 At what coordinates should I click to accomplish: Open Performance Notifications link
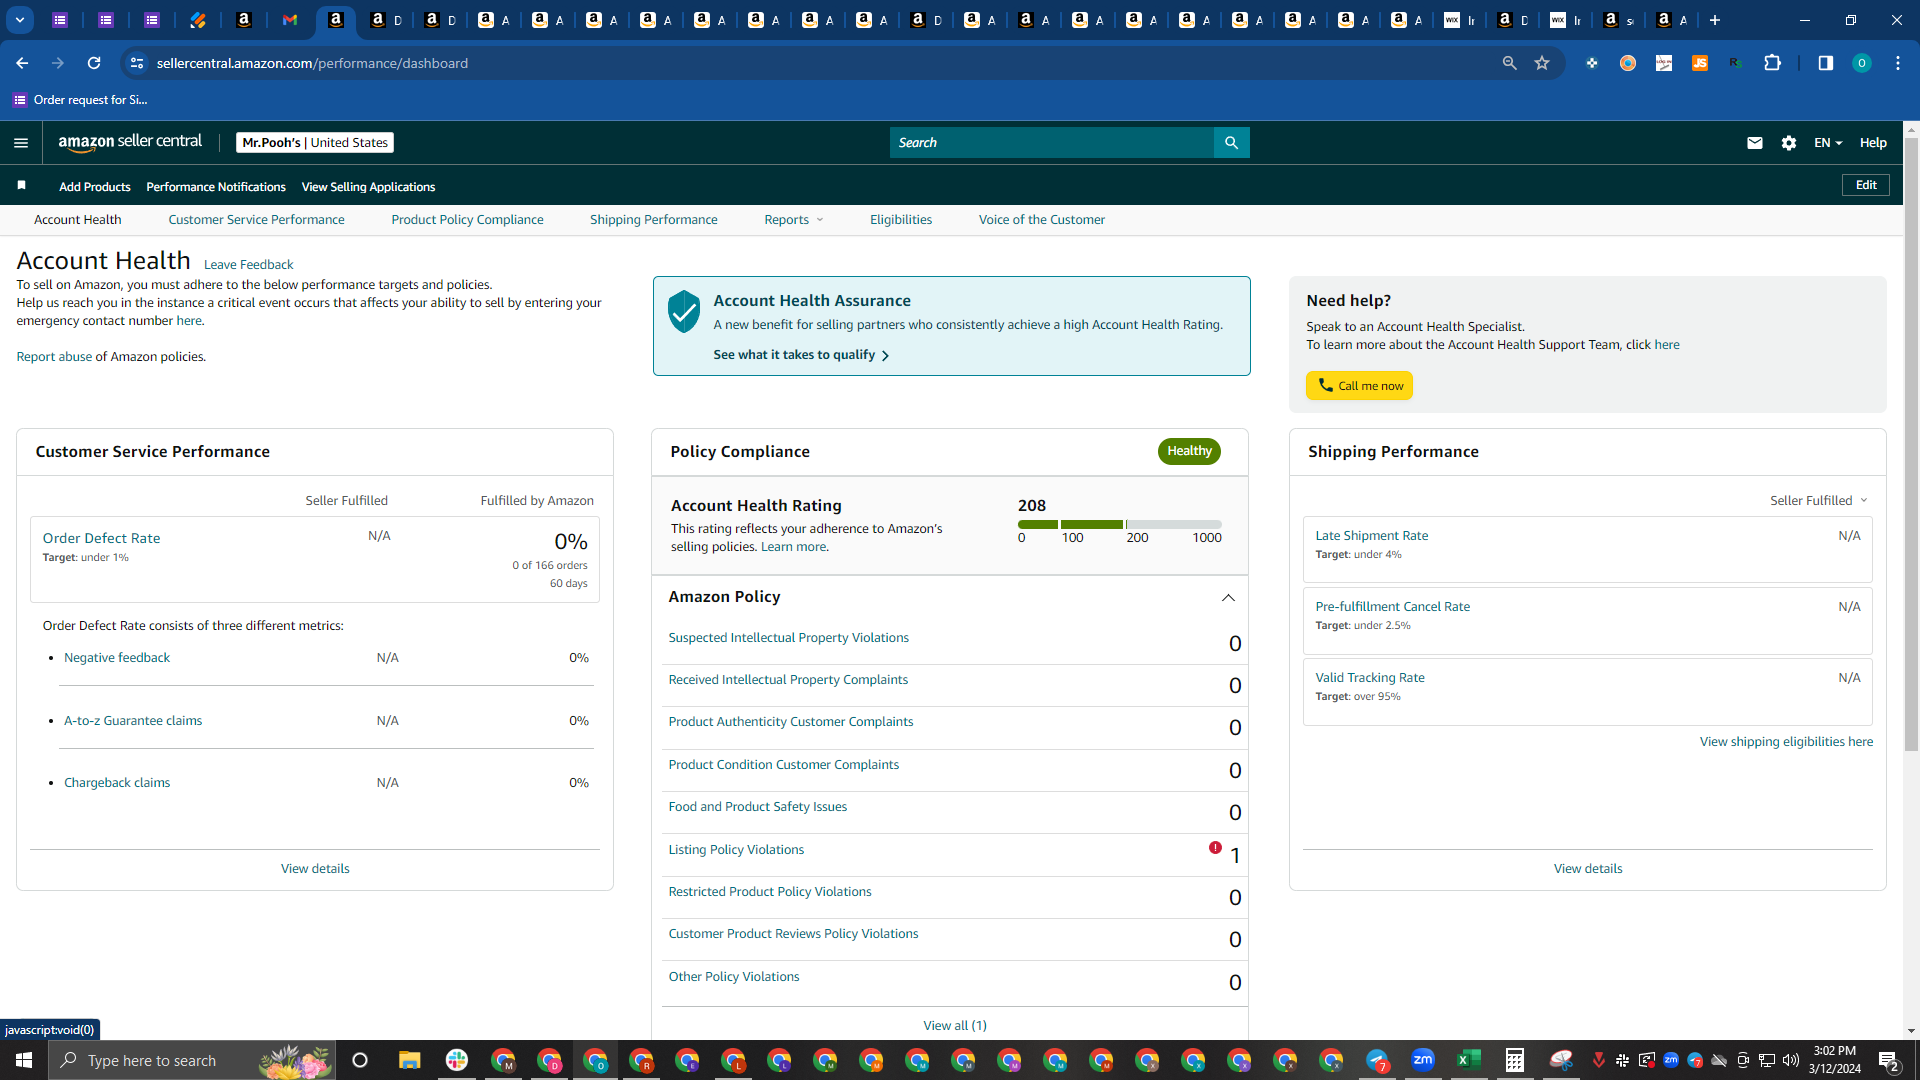point(216,187)
